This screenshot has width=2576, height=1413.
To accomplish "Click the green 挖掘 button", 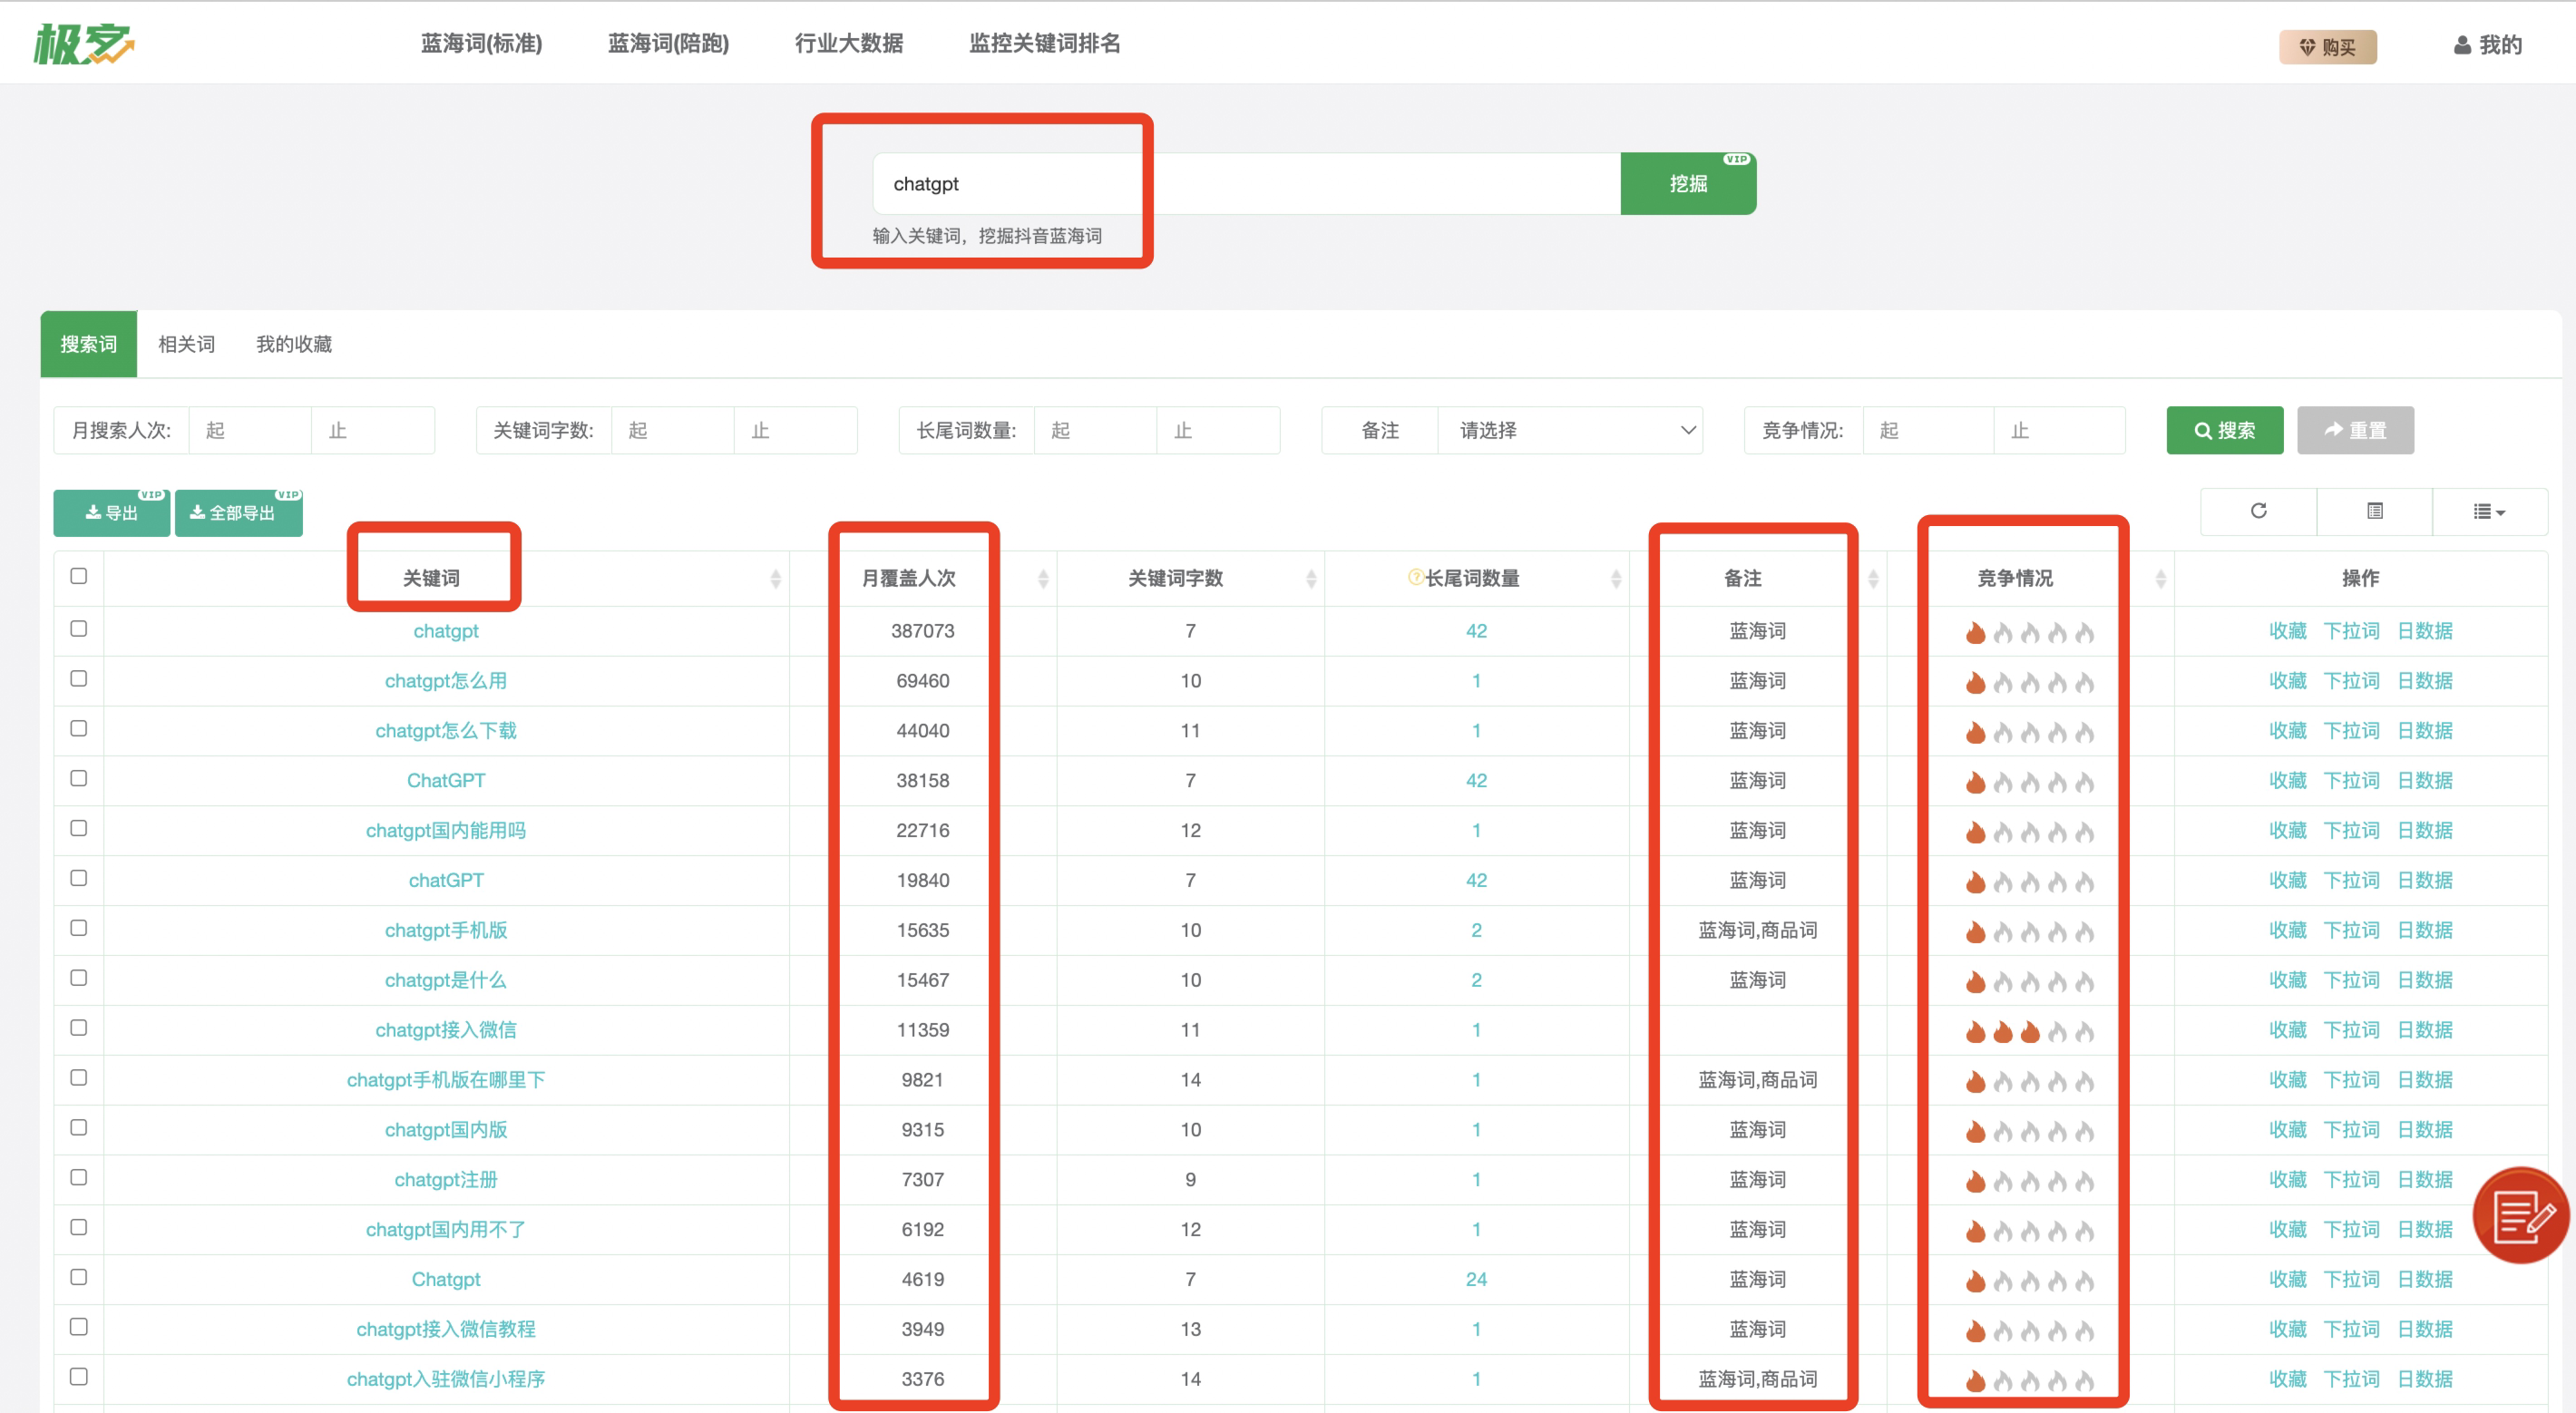I will [1687, 184].
